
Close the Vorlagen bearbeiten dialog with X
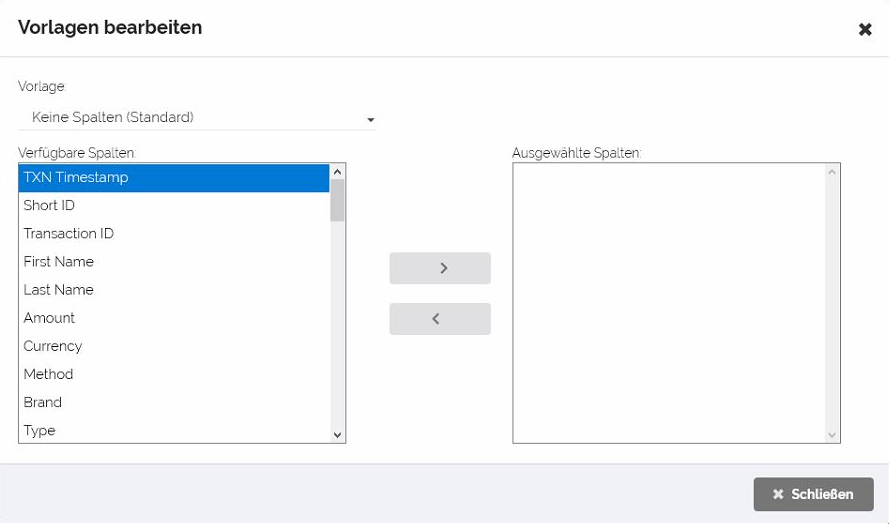865,30
